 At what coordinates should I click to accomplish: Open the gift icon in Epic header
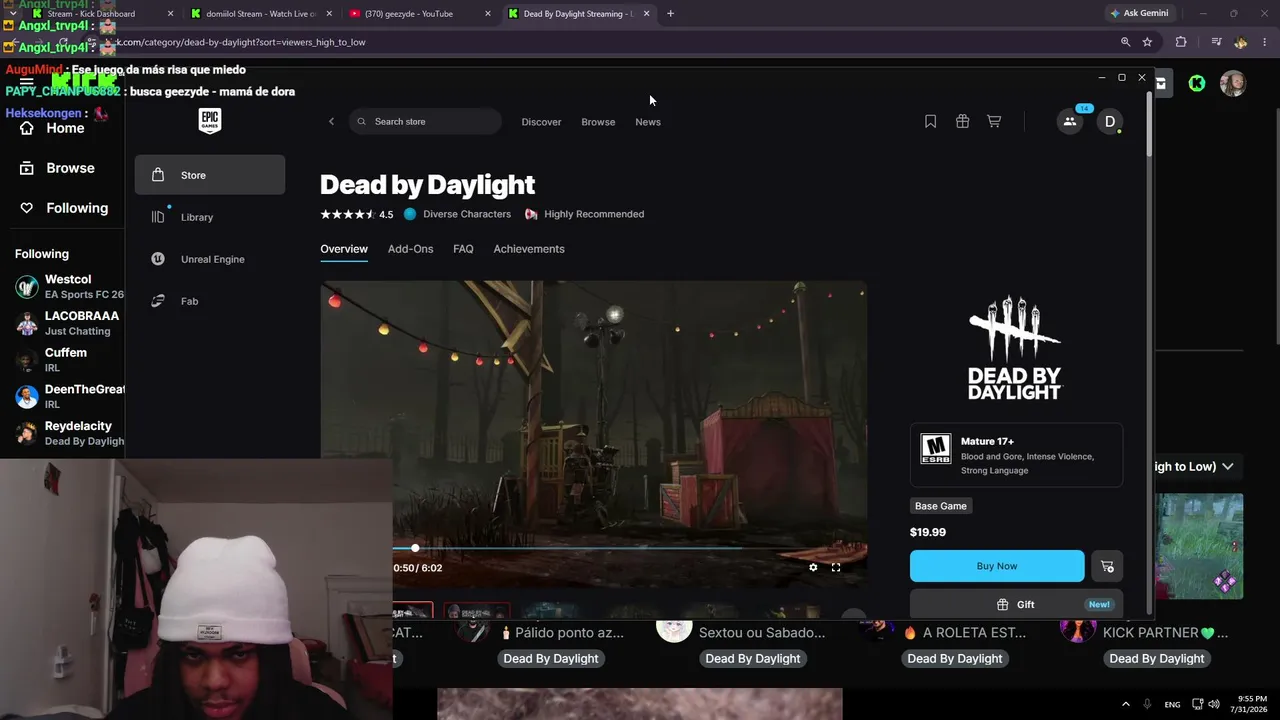pos(962,121)
